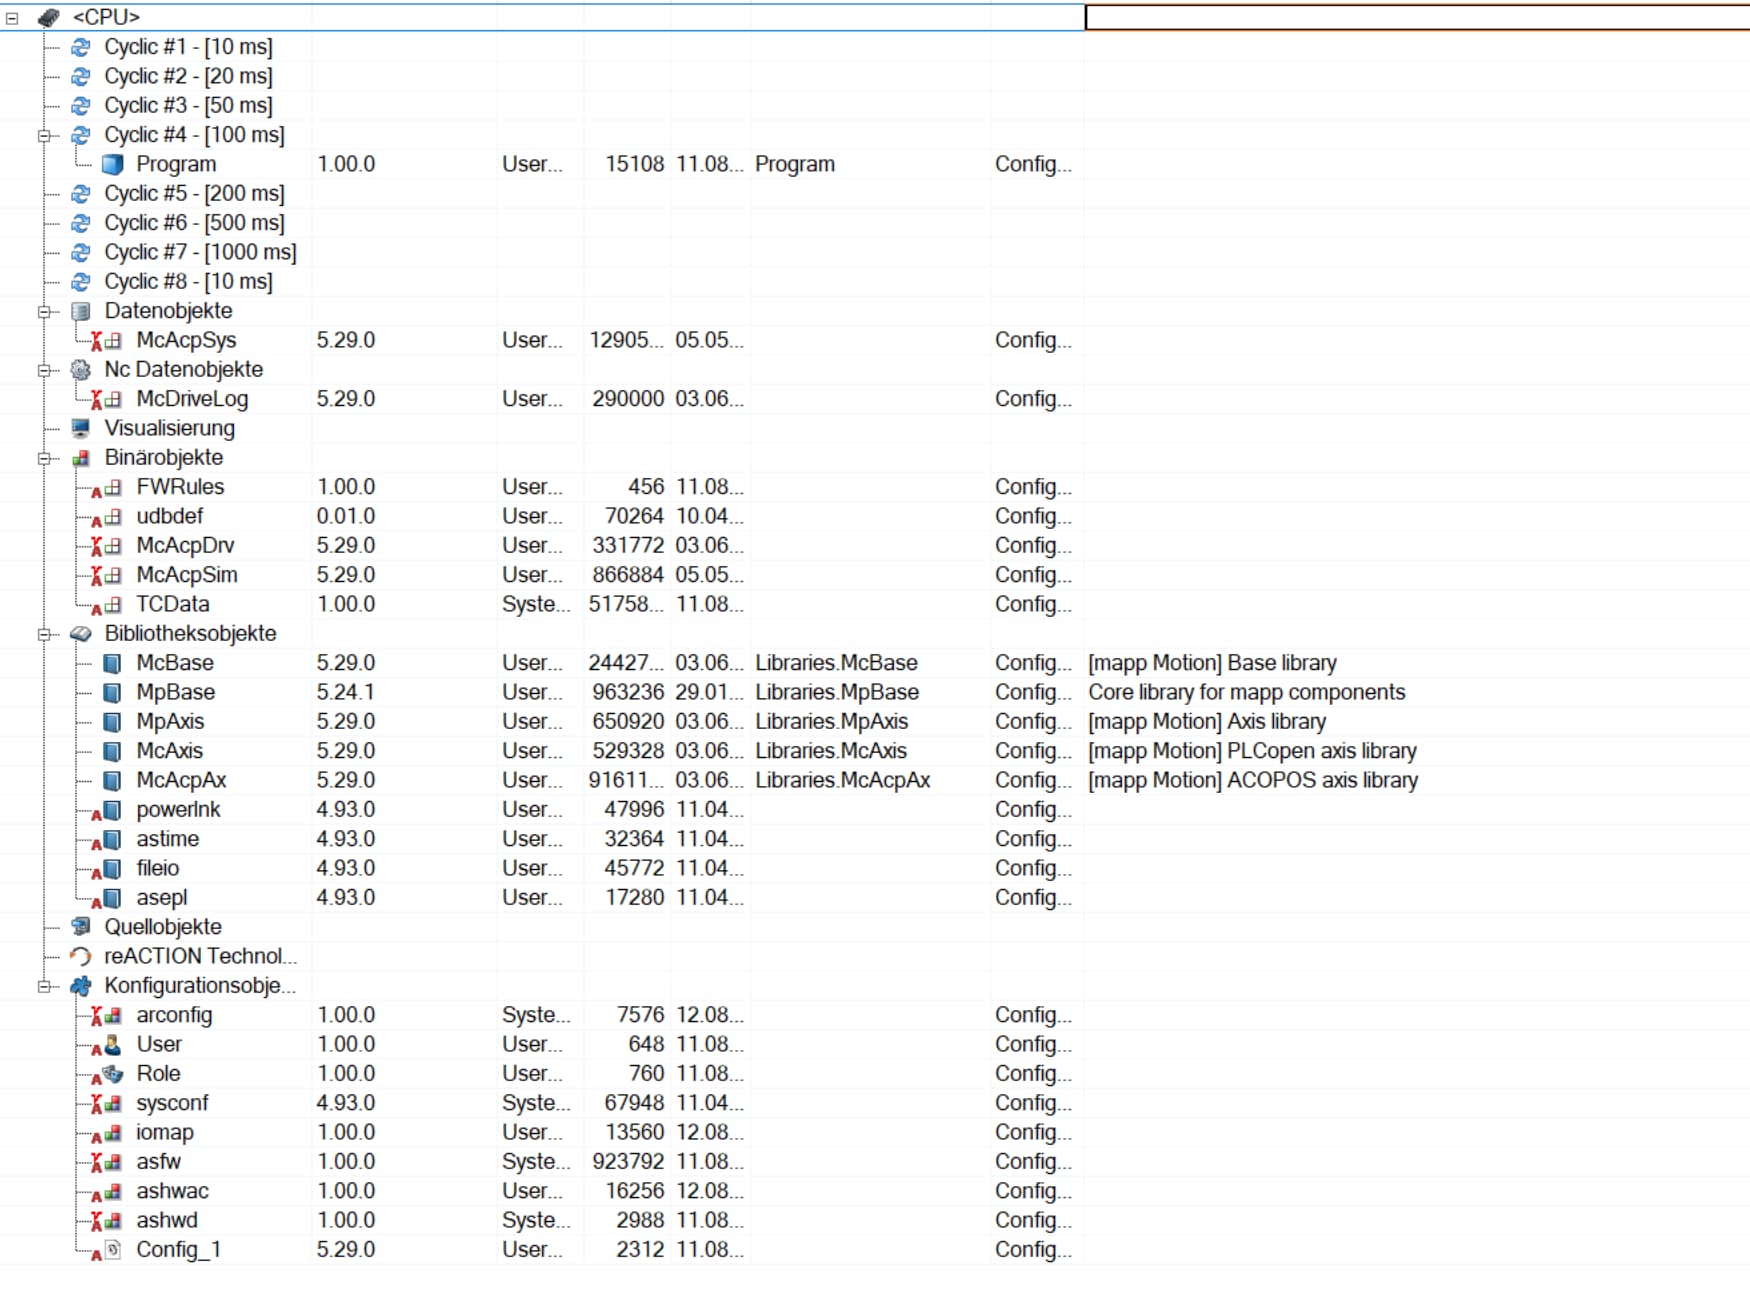Image resolution: width=1750 pixels, height=1302 pixels.
Task: Select the McAcpSim binary object icon
Action: 106,575
